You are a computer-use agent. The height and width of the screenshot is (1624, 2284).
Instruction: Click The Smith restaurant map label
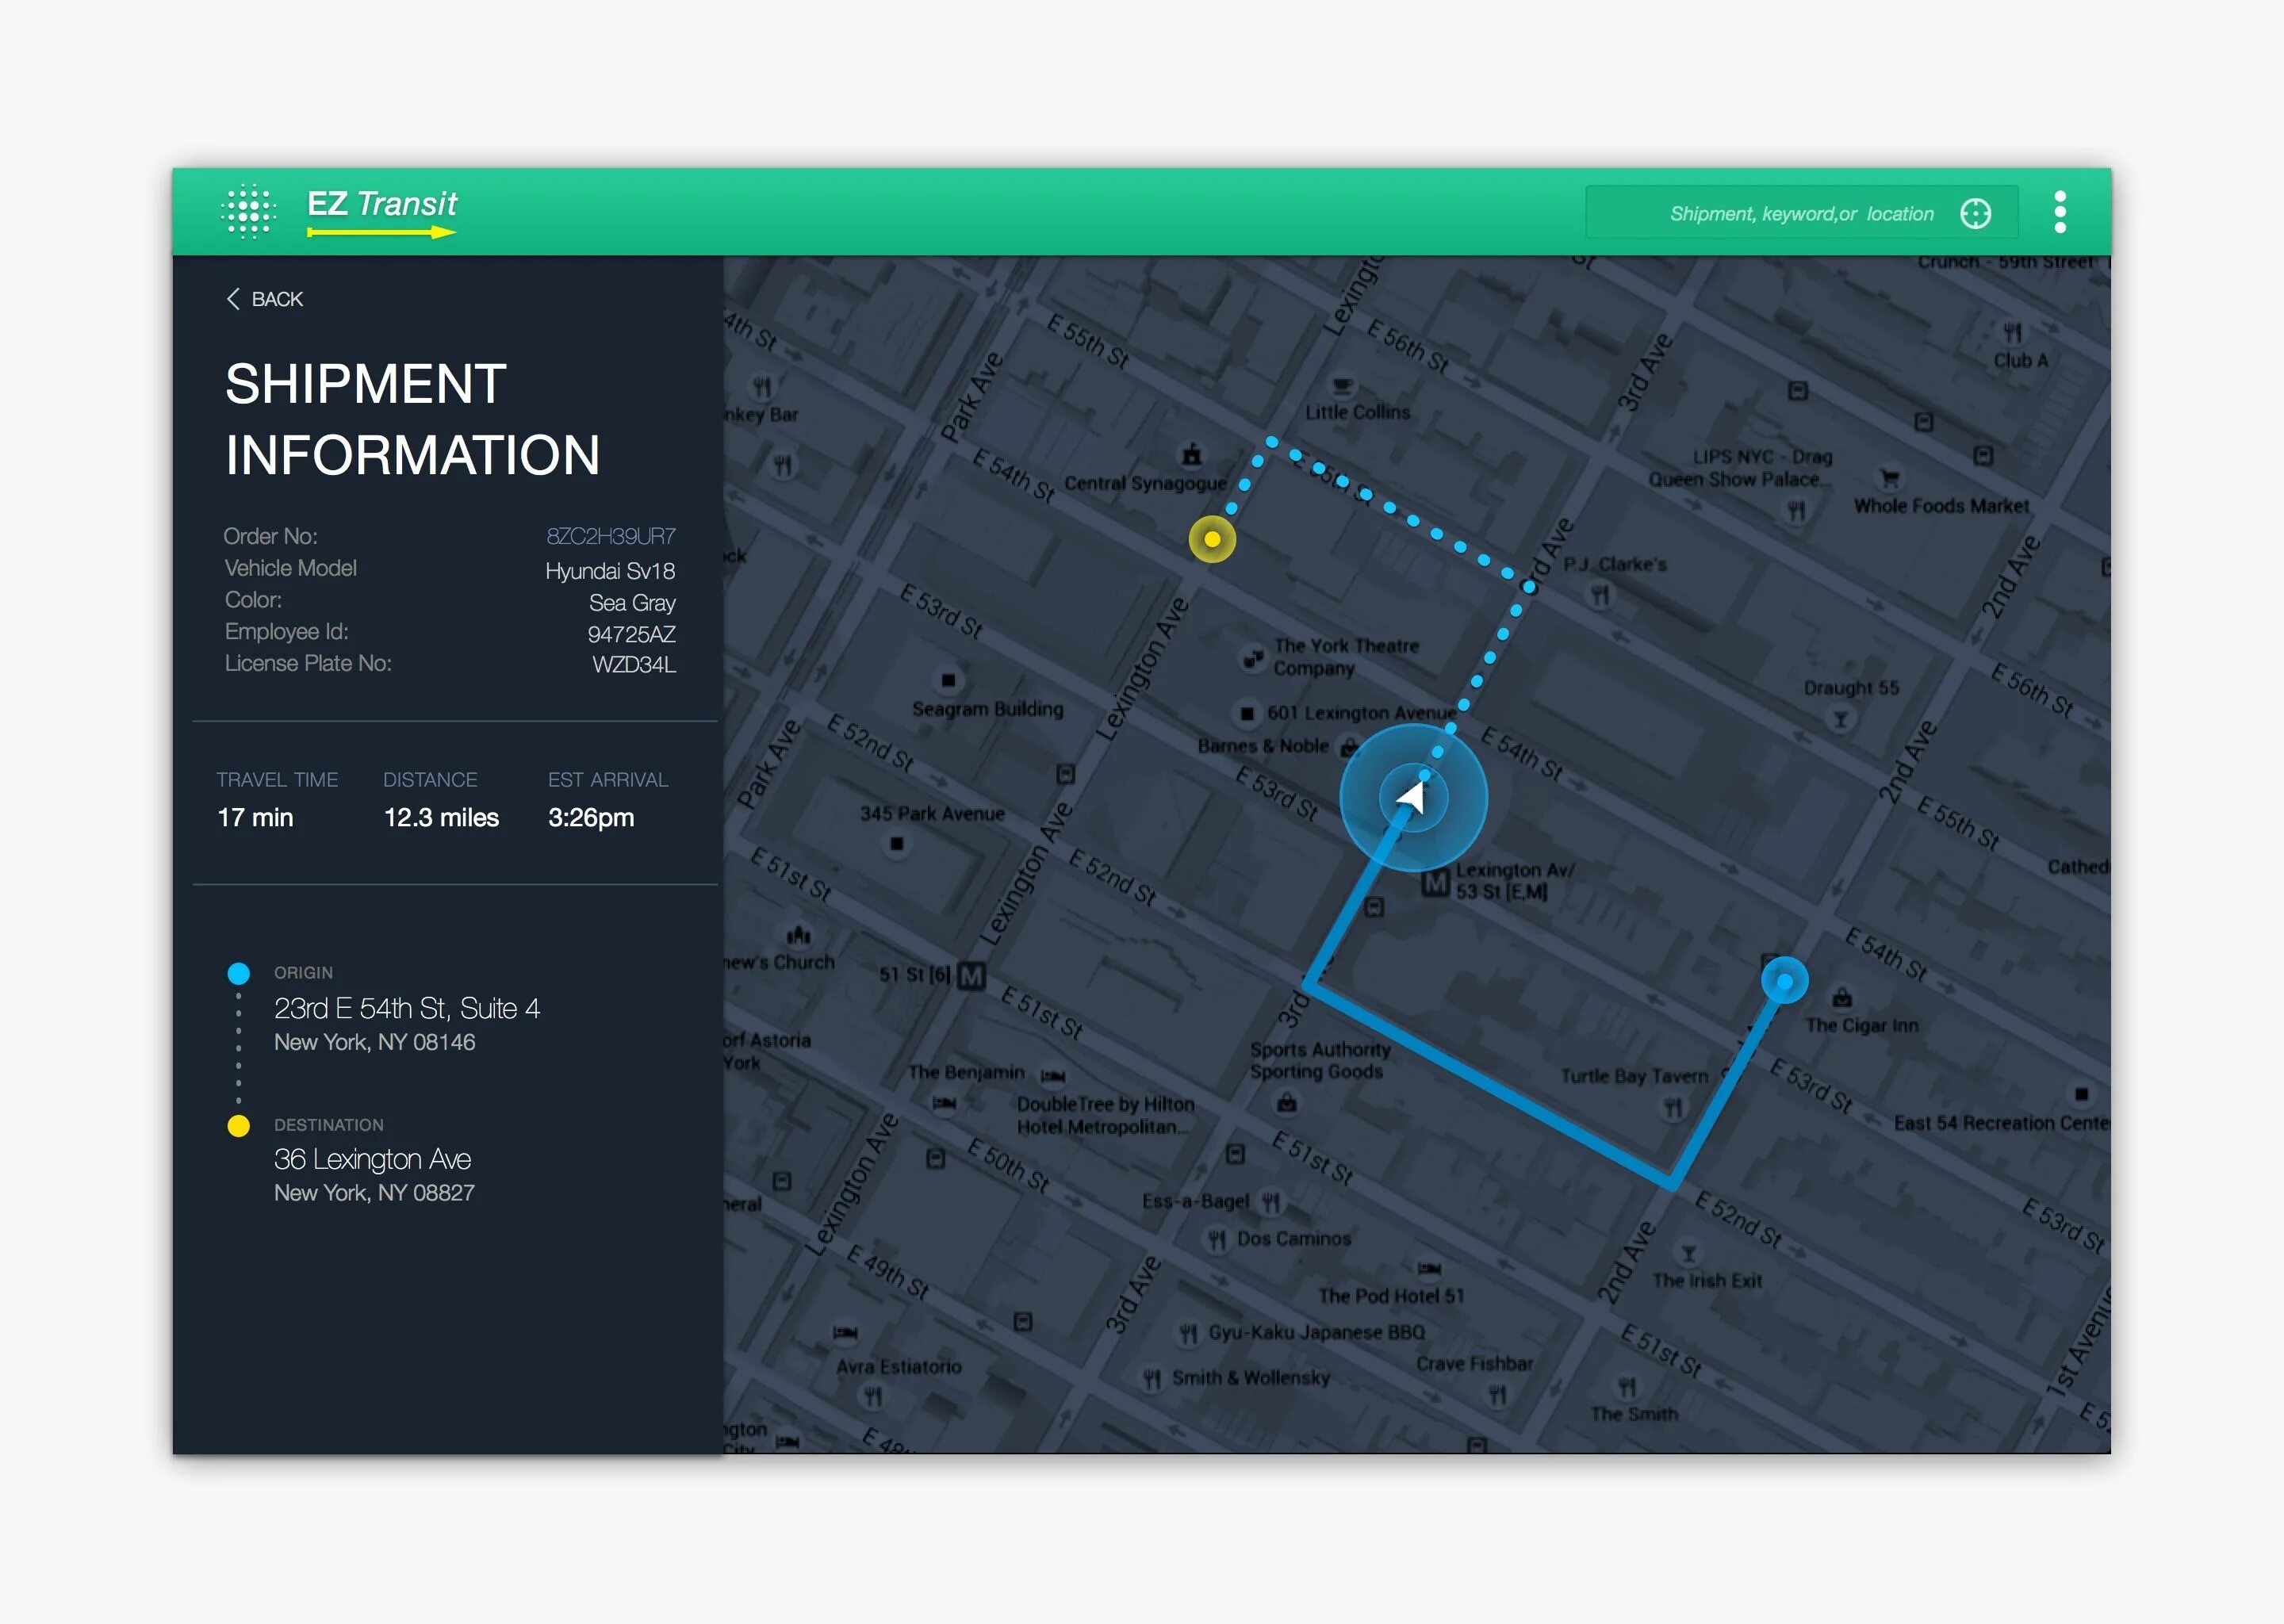[x=1634, y=1414]
